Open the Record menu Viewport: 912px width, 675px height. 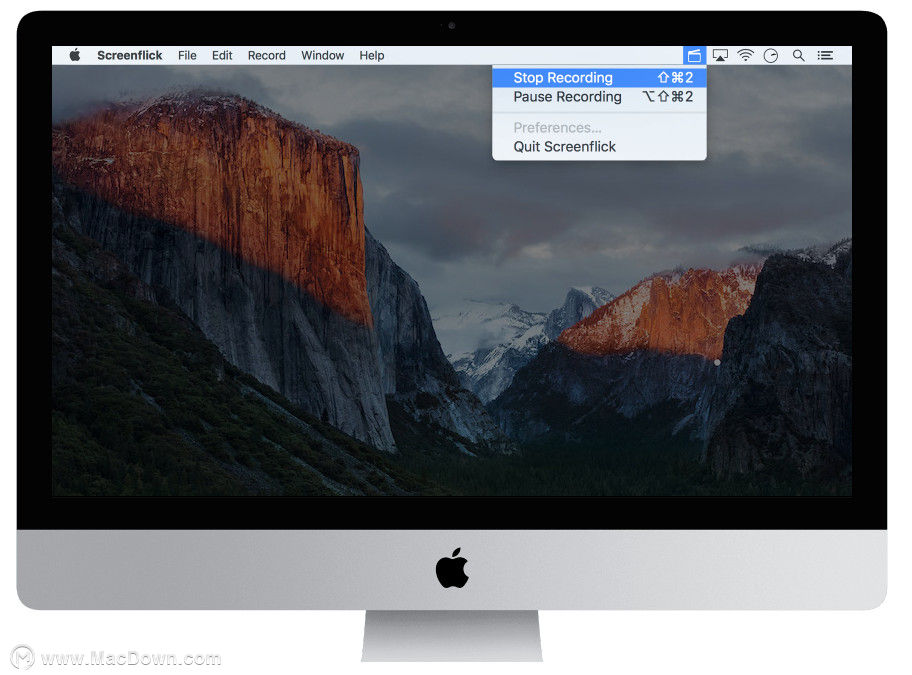(266, 55)
